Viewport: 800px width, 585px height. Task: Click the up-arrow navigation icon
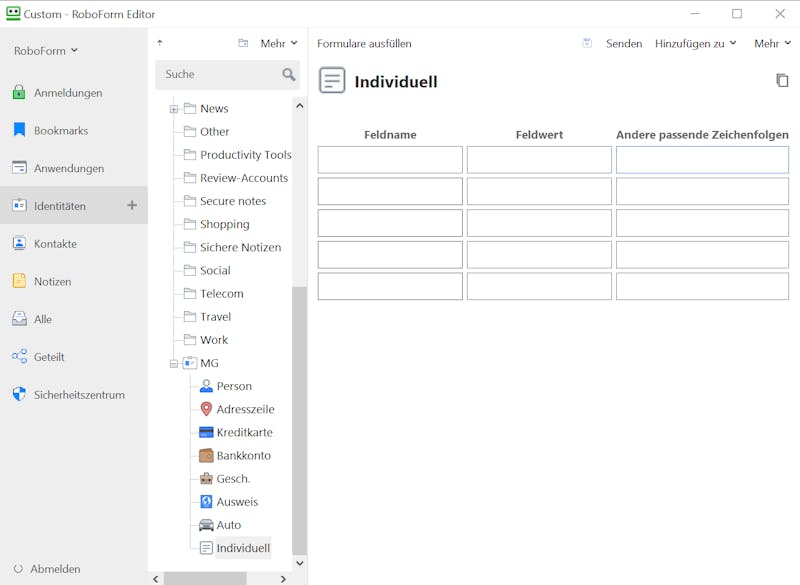pyautogui.click(x=160, y=43)
